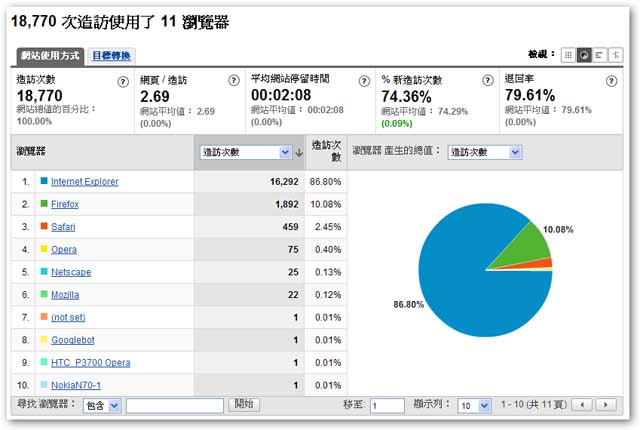The height and width of the screenshot is (430, 640).
Task: Click Opera yellow color swatch
Action: [44, 248]
